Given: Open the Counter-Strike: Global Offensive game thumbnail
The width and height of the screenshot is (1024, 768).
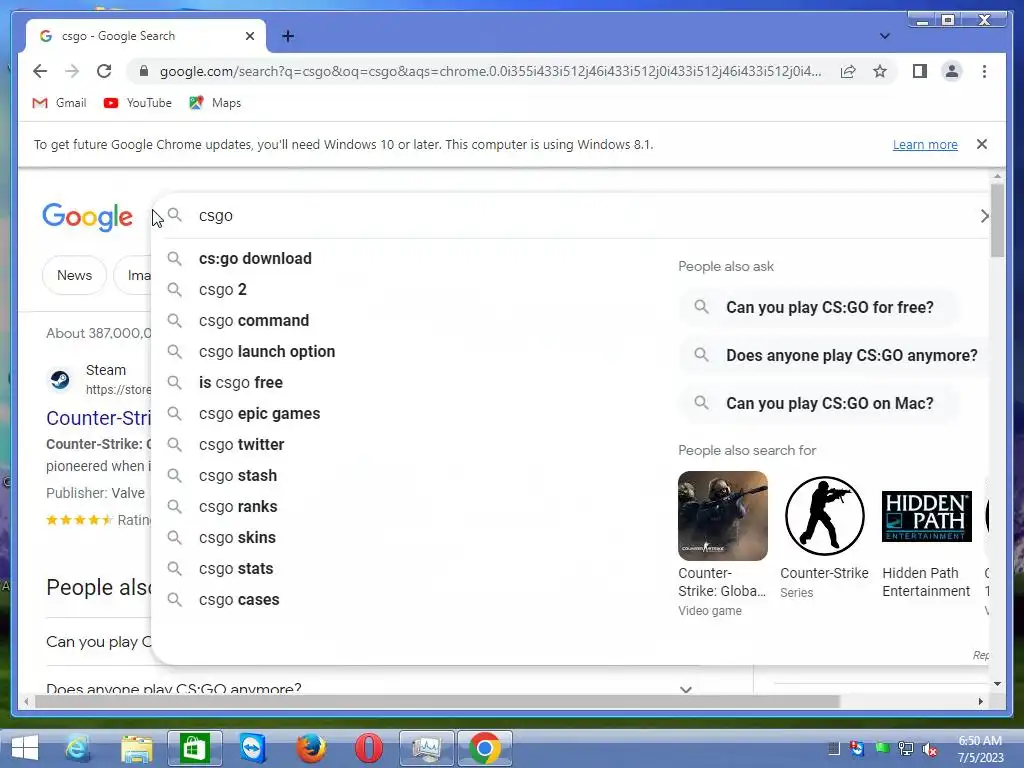Looking at the screenshot, I should 722,516.
